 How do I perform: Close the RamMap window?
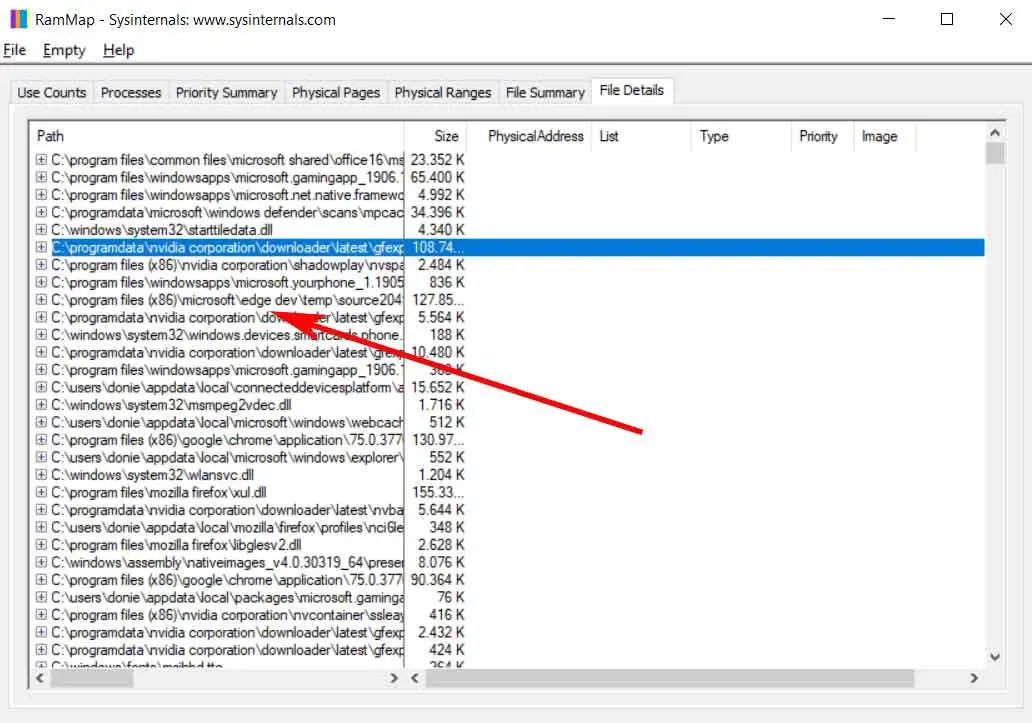pos(1005,19)
